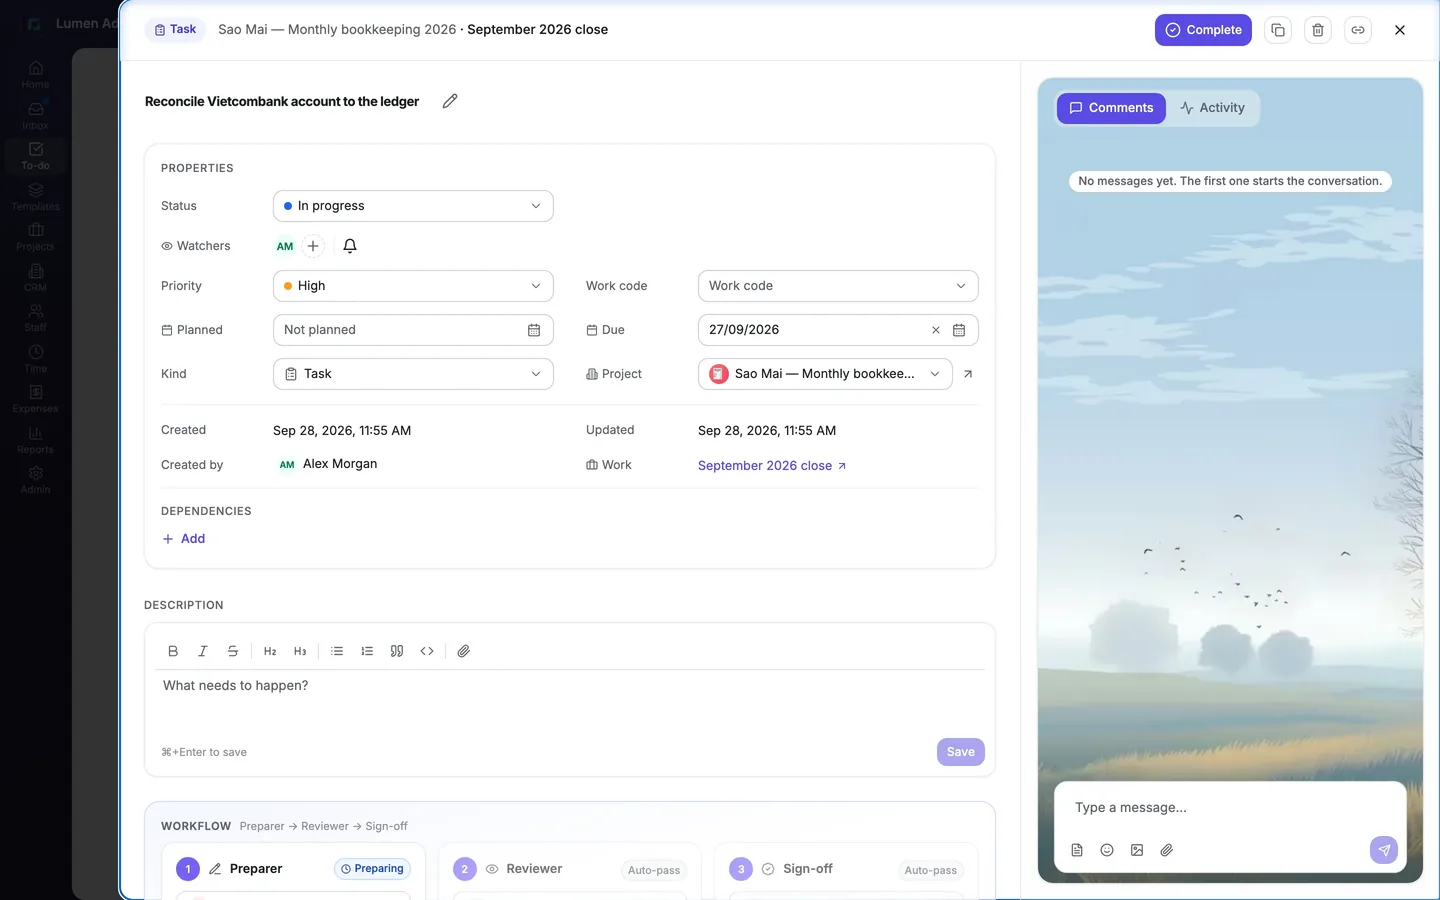Viewport: 1440px width, 900px height.
Task: Switch to the Comments tab
Action: (1111, 108)
